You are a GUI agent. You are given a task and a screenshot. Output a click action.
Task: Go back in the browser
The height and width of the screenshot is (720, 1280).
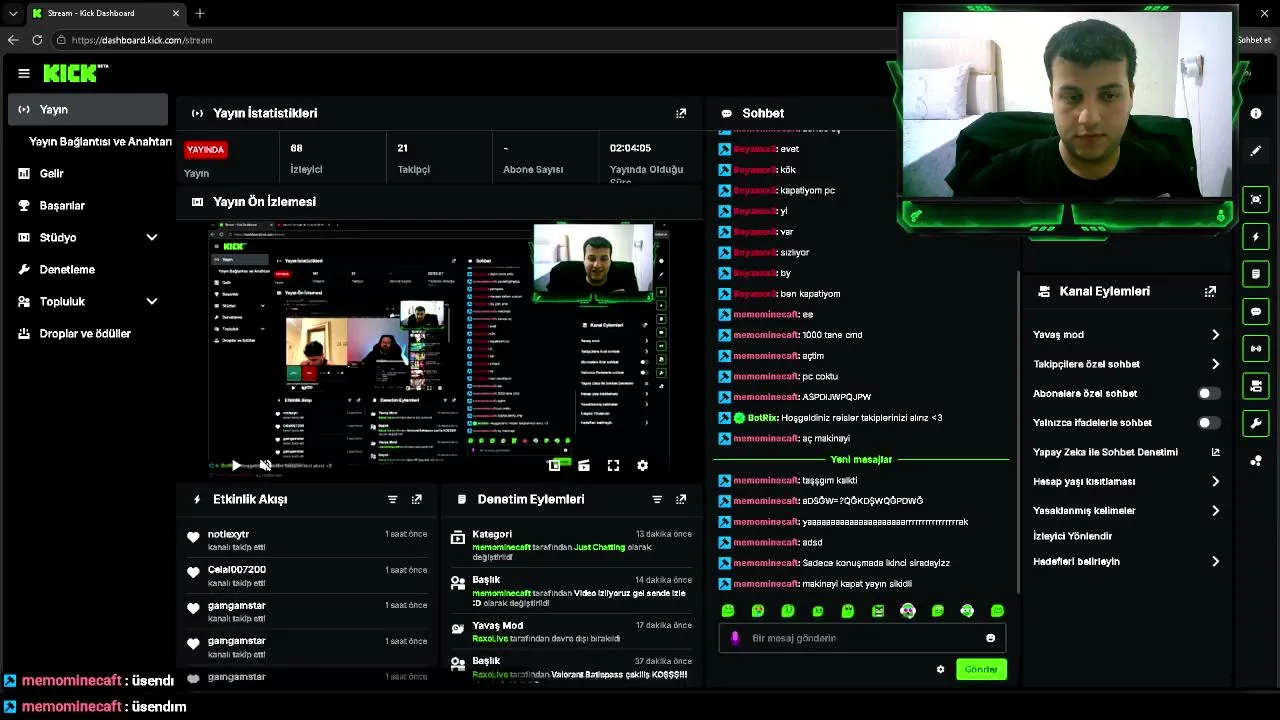pyautogui.click(x=12, y=40)
